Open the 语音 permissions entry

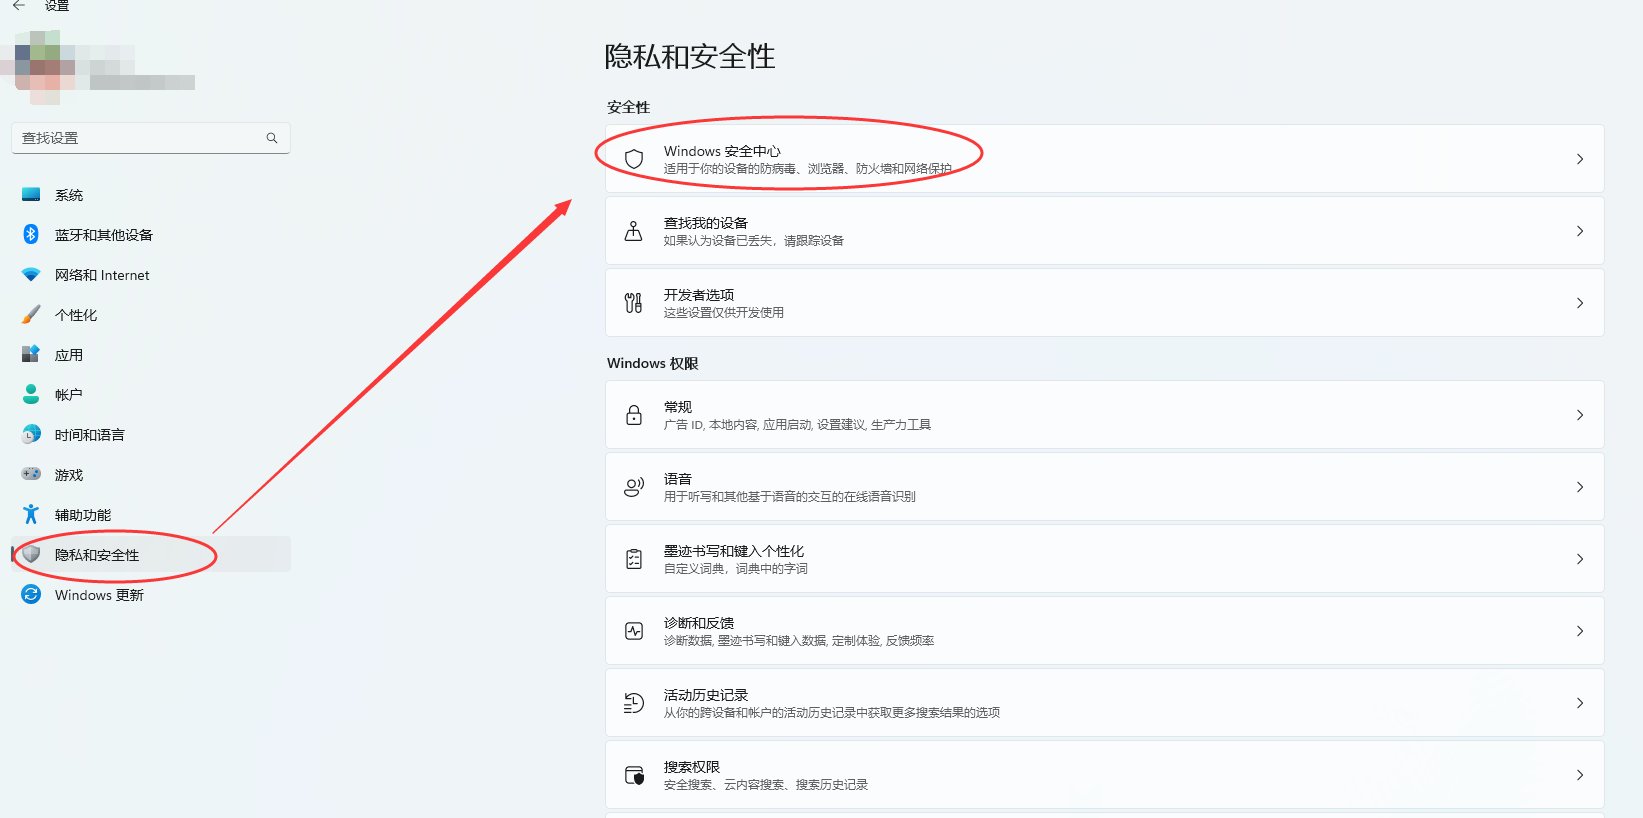tap(1104, 487)
